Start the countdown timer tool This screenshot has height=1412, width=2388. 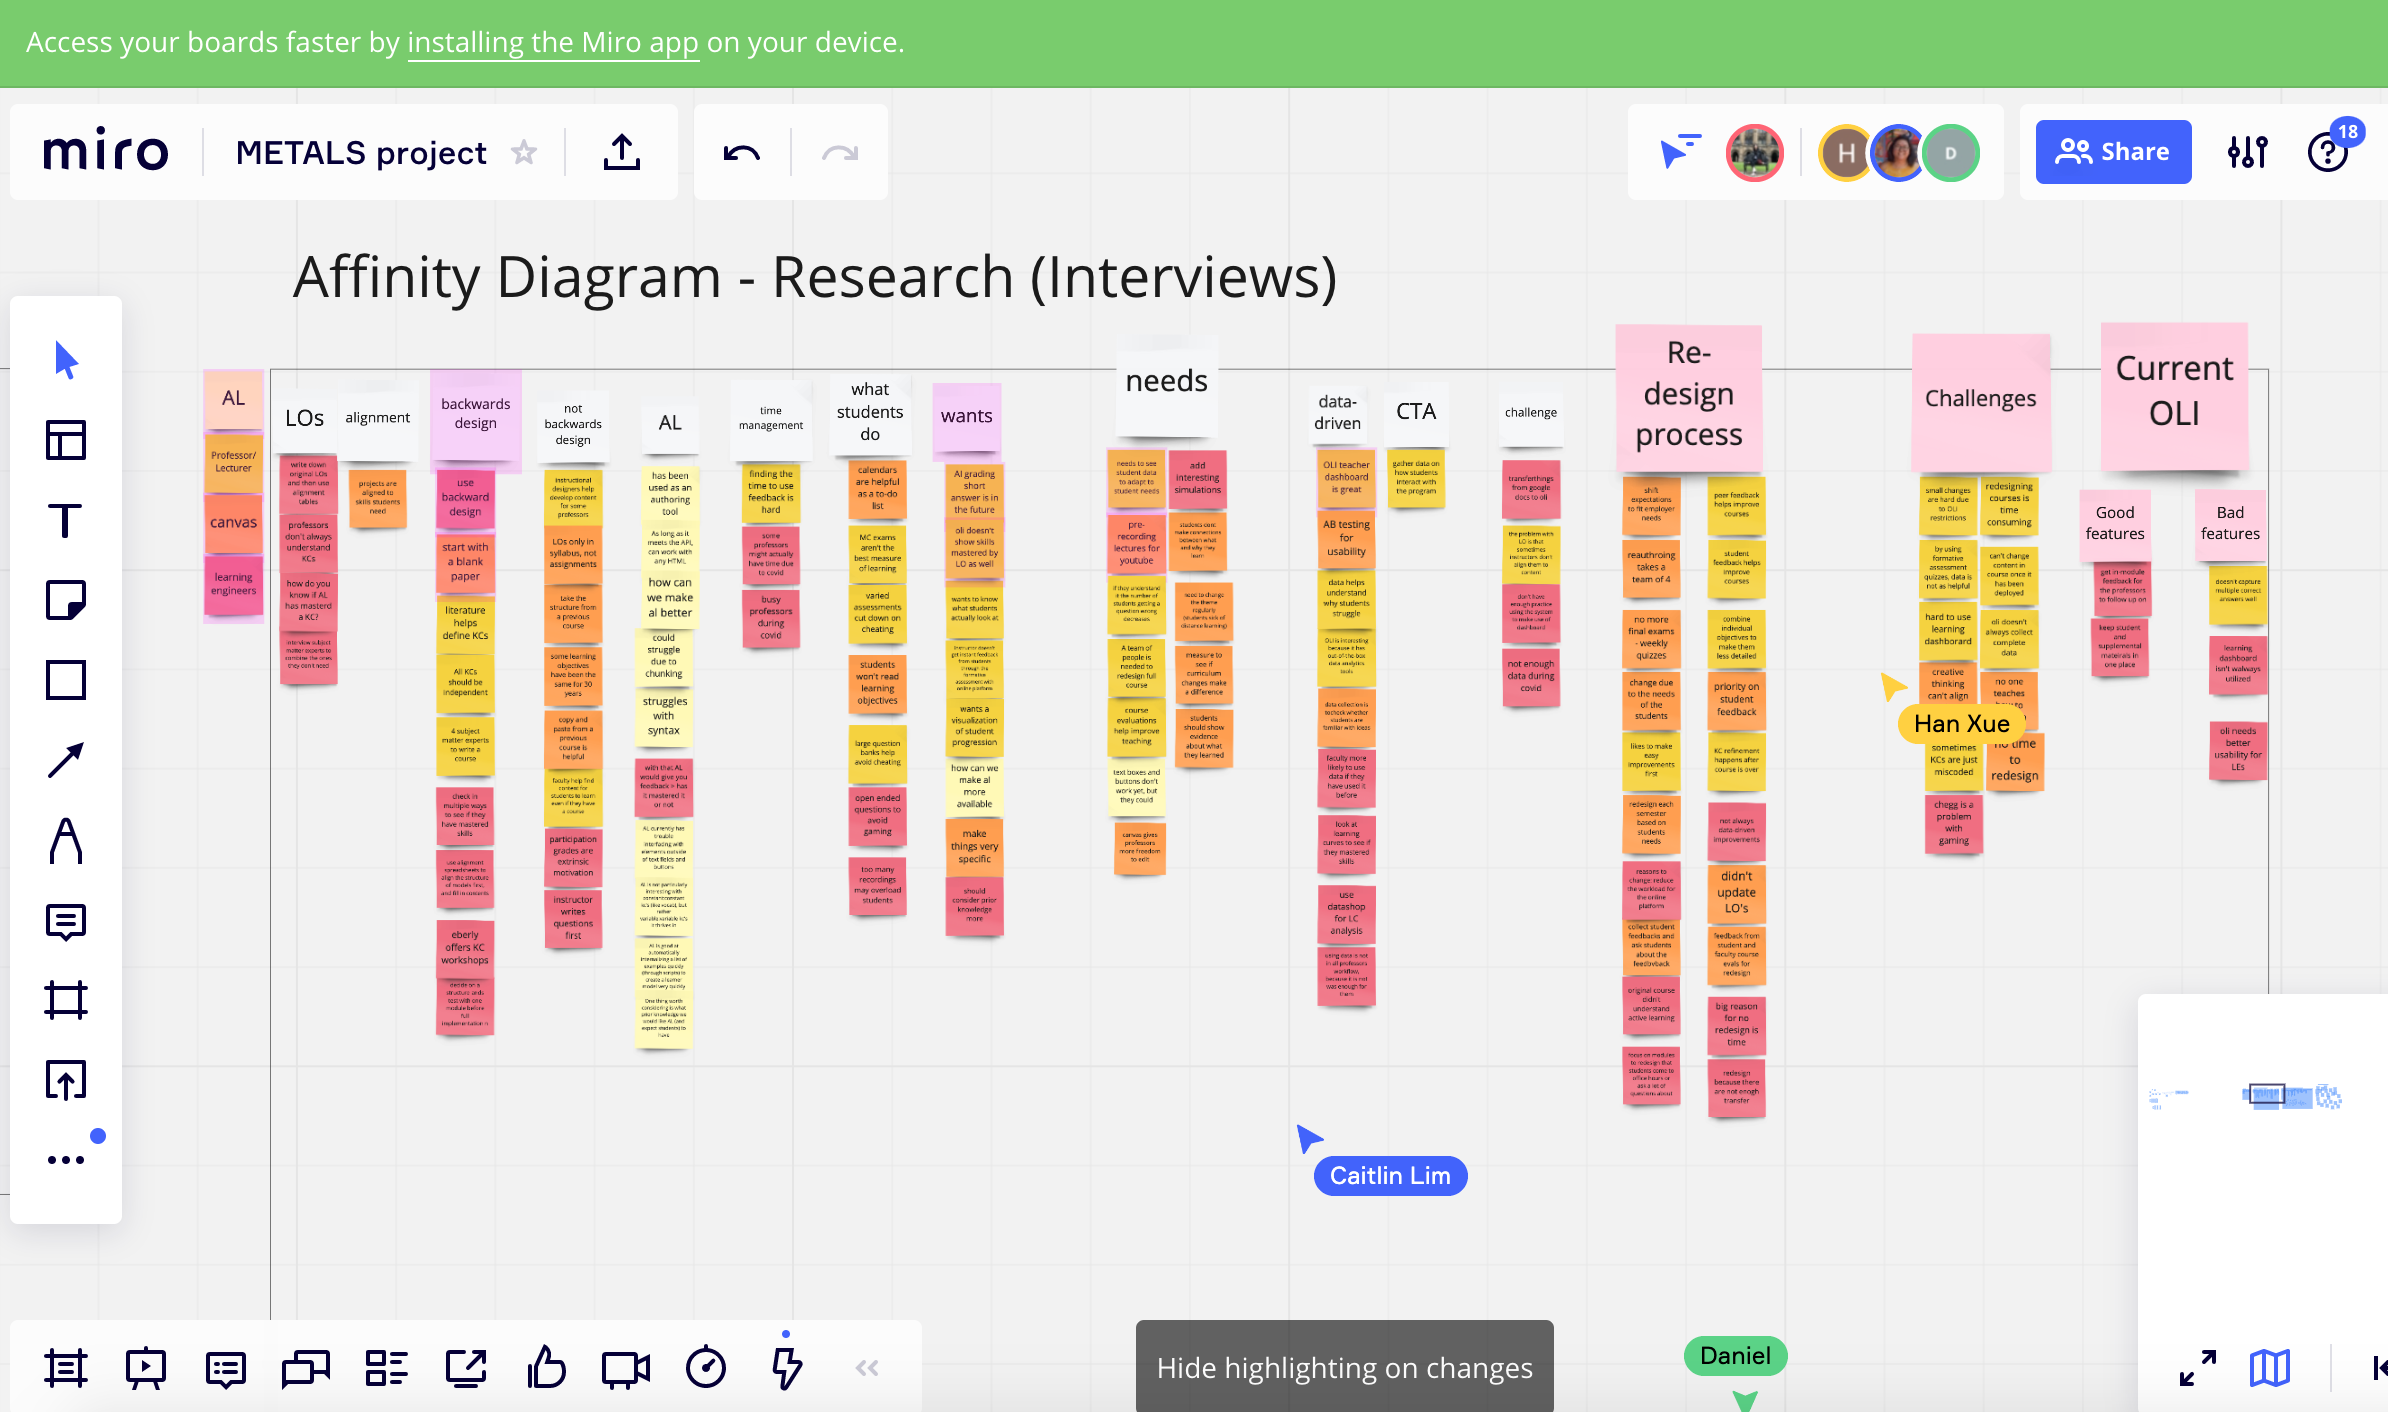(x=706, y=1367)
